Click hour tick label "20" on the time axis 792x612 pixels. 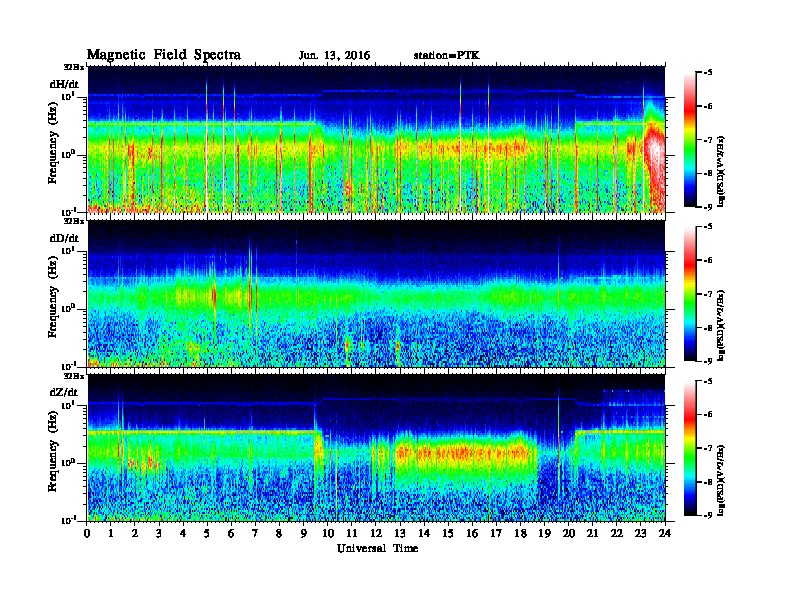click(568, 533)
